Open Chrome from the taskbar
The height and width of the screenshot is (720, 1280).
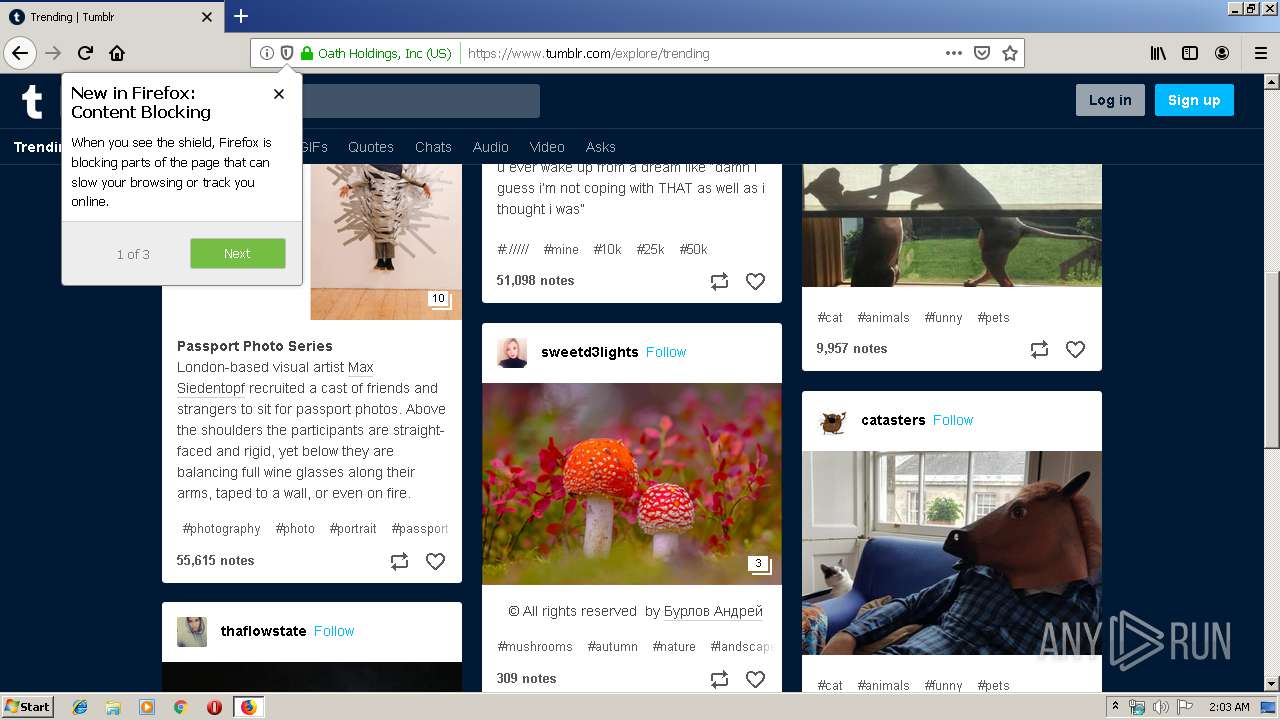point(180,707)
